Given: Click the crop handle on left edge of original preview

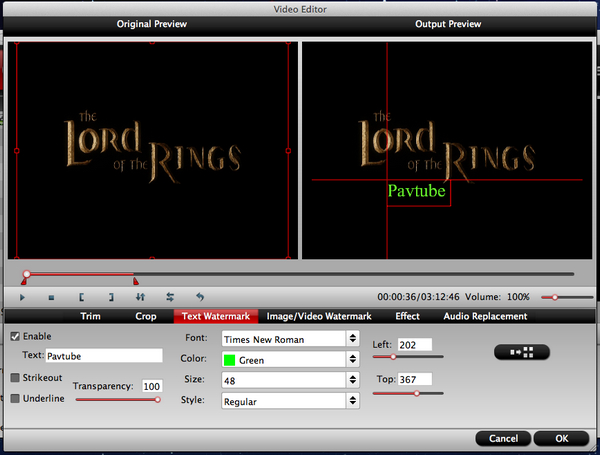Looking at the screenshot, I should pyautogui.click(x=16, y=151).
